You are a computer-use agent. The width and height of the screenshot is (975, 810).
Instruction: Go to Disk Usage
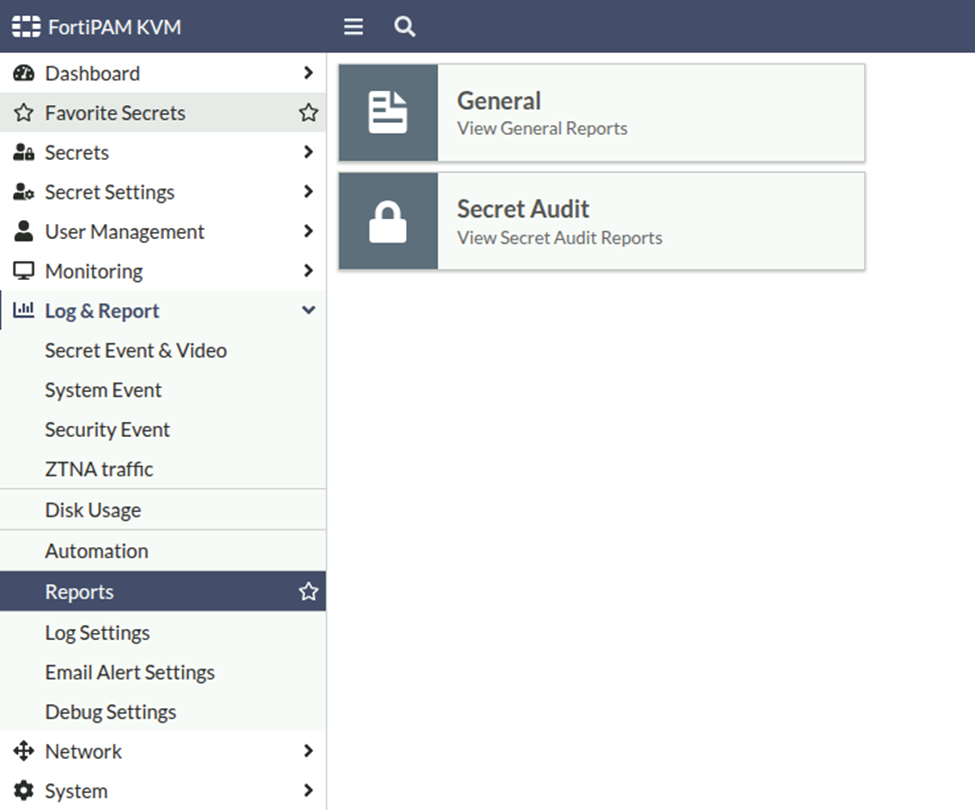pyautogui.click(x=163, y=510)
